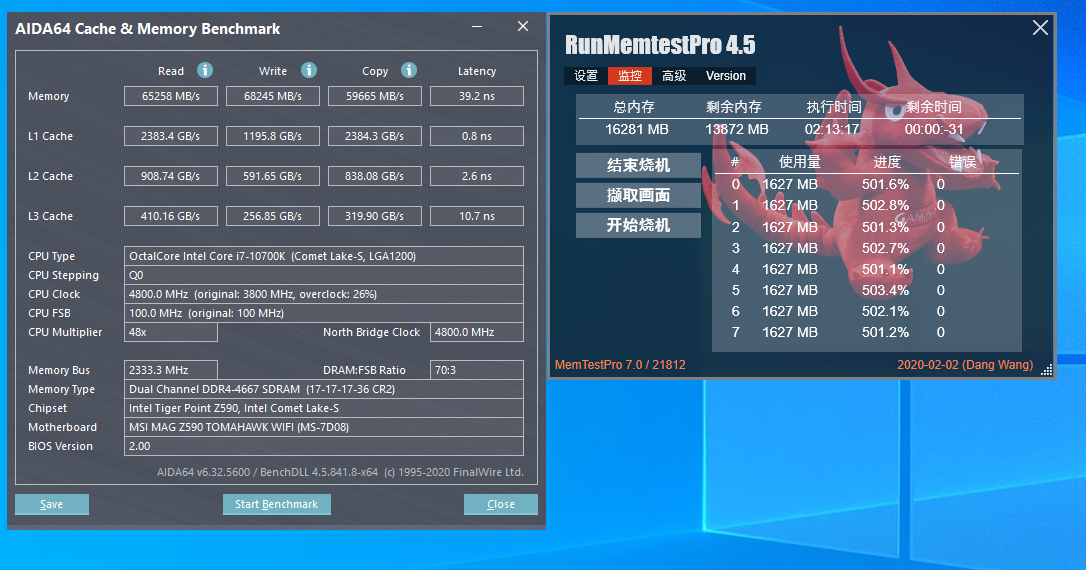Click CPU Type field showing i7-10700K

[x=323, y=256]
